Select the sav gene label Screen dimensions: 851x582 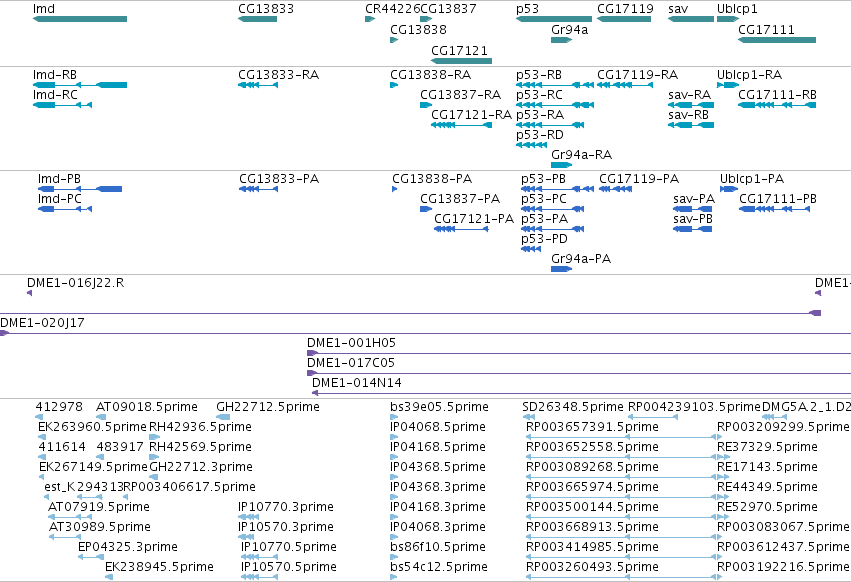tap(678, 9)
